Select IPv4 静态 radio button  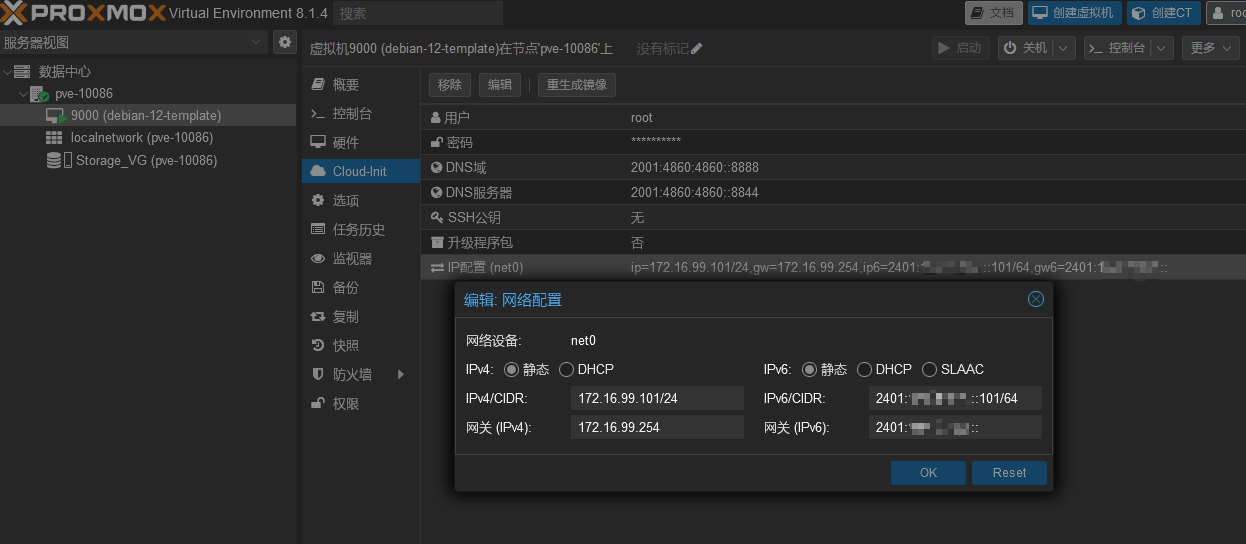point(511,369)
